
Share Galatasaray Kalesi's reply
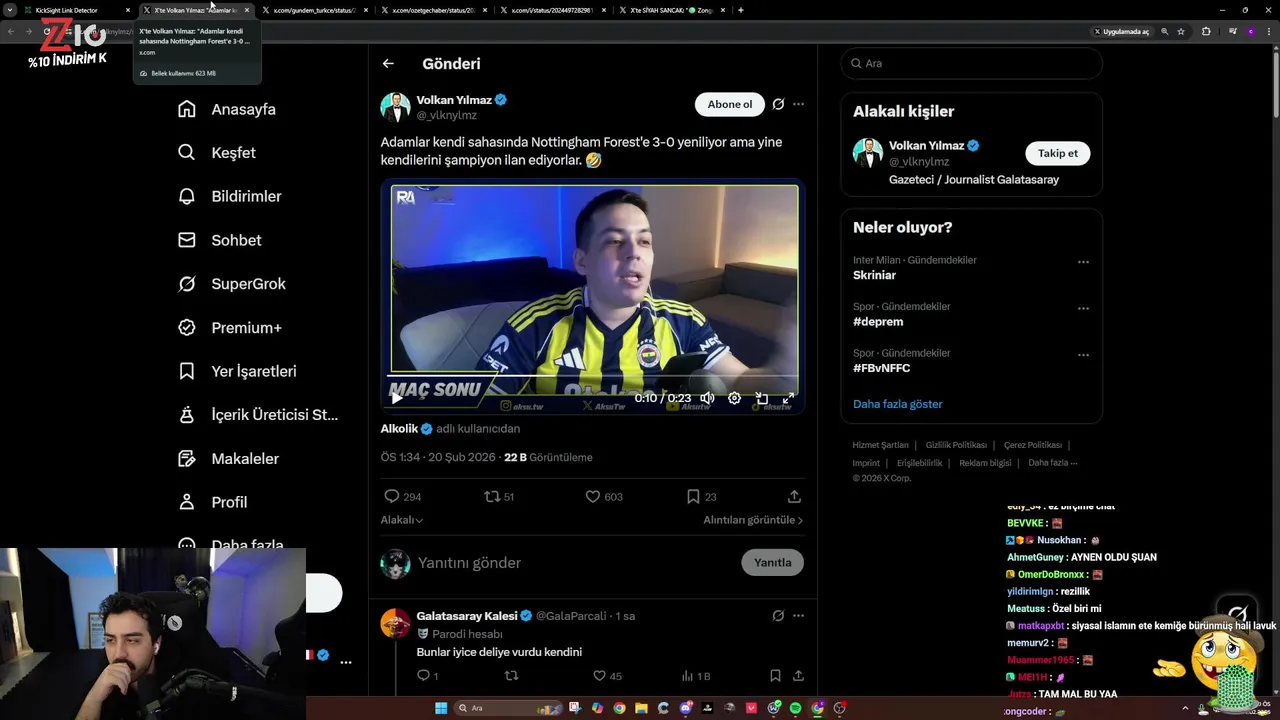[798, 676]
